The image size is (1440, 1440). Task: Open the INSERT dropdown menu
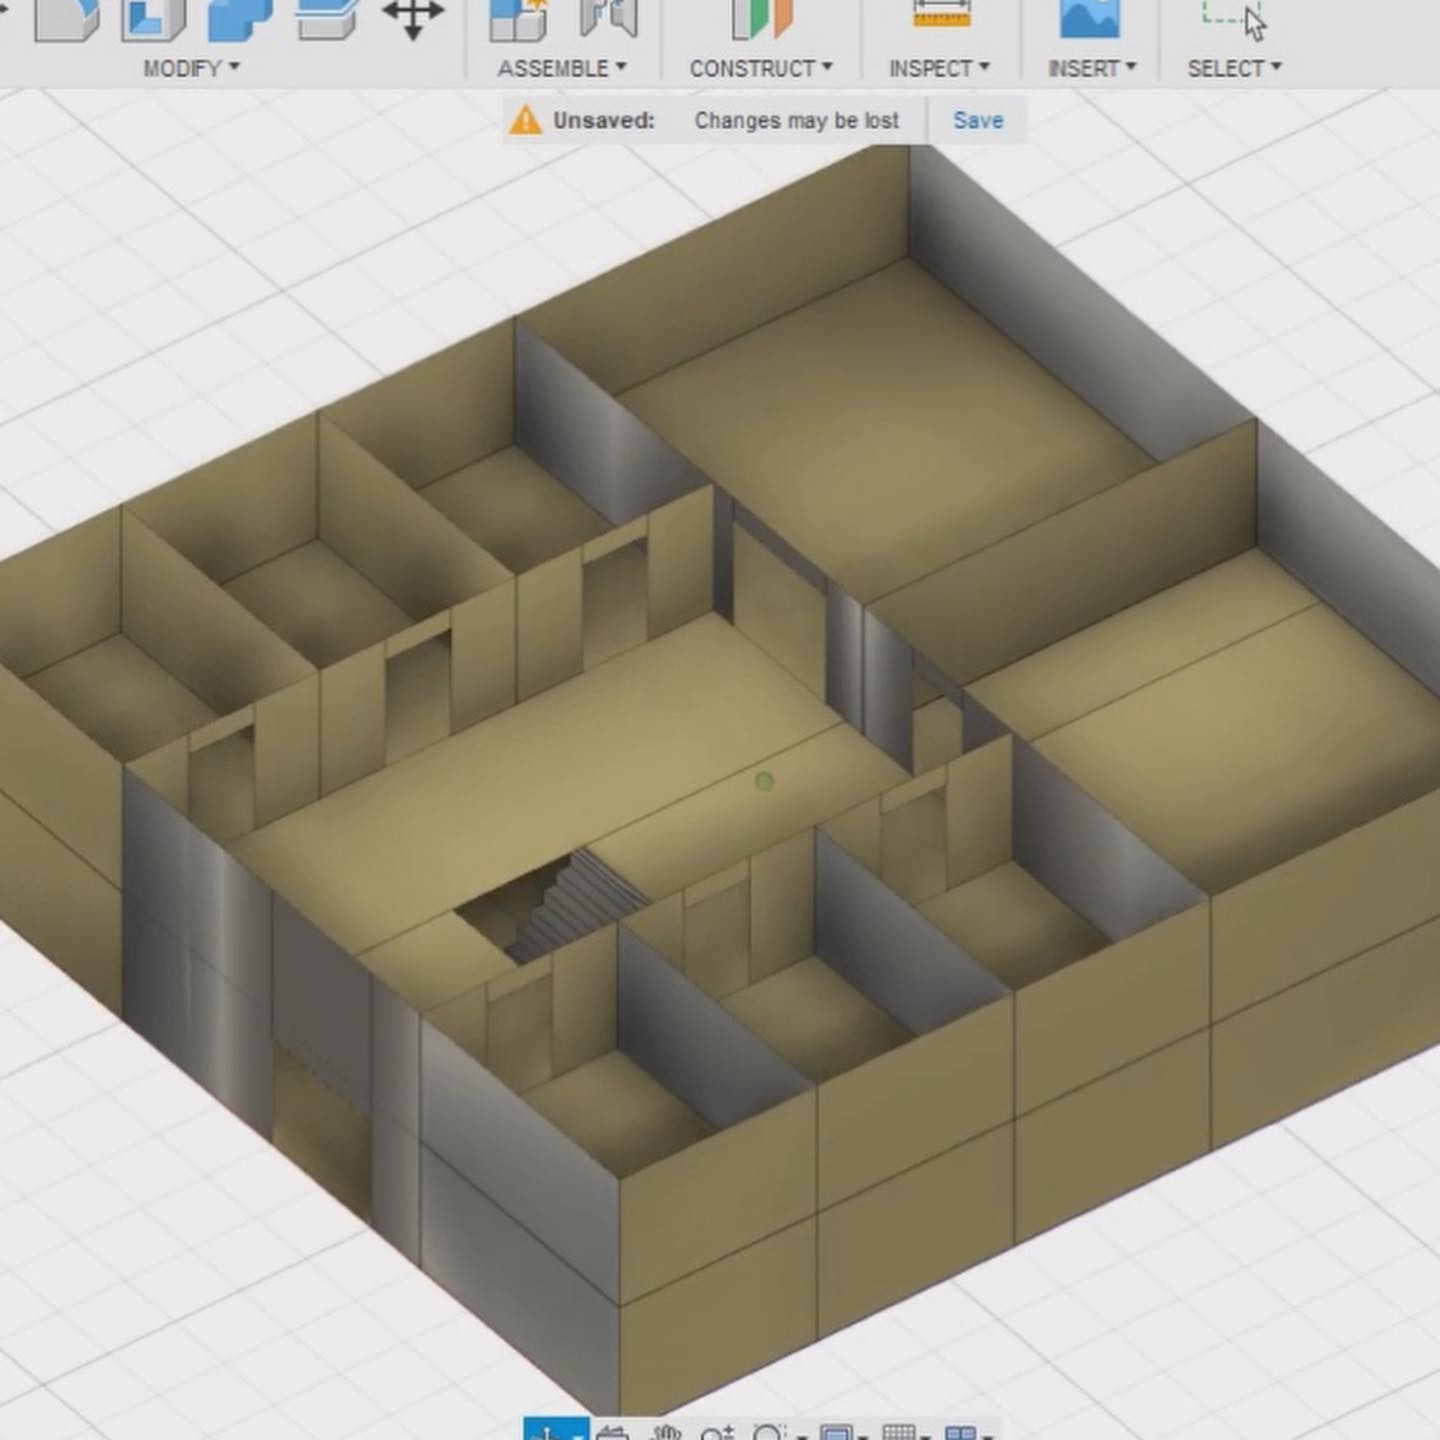(x=1092, y=68)
